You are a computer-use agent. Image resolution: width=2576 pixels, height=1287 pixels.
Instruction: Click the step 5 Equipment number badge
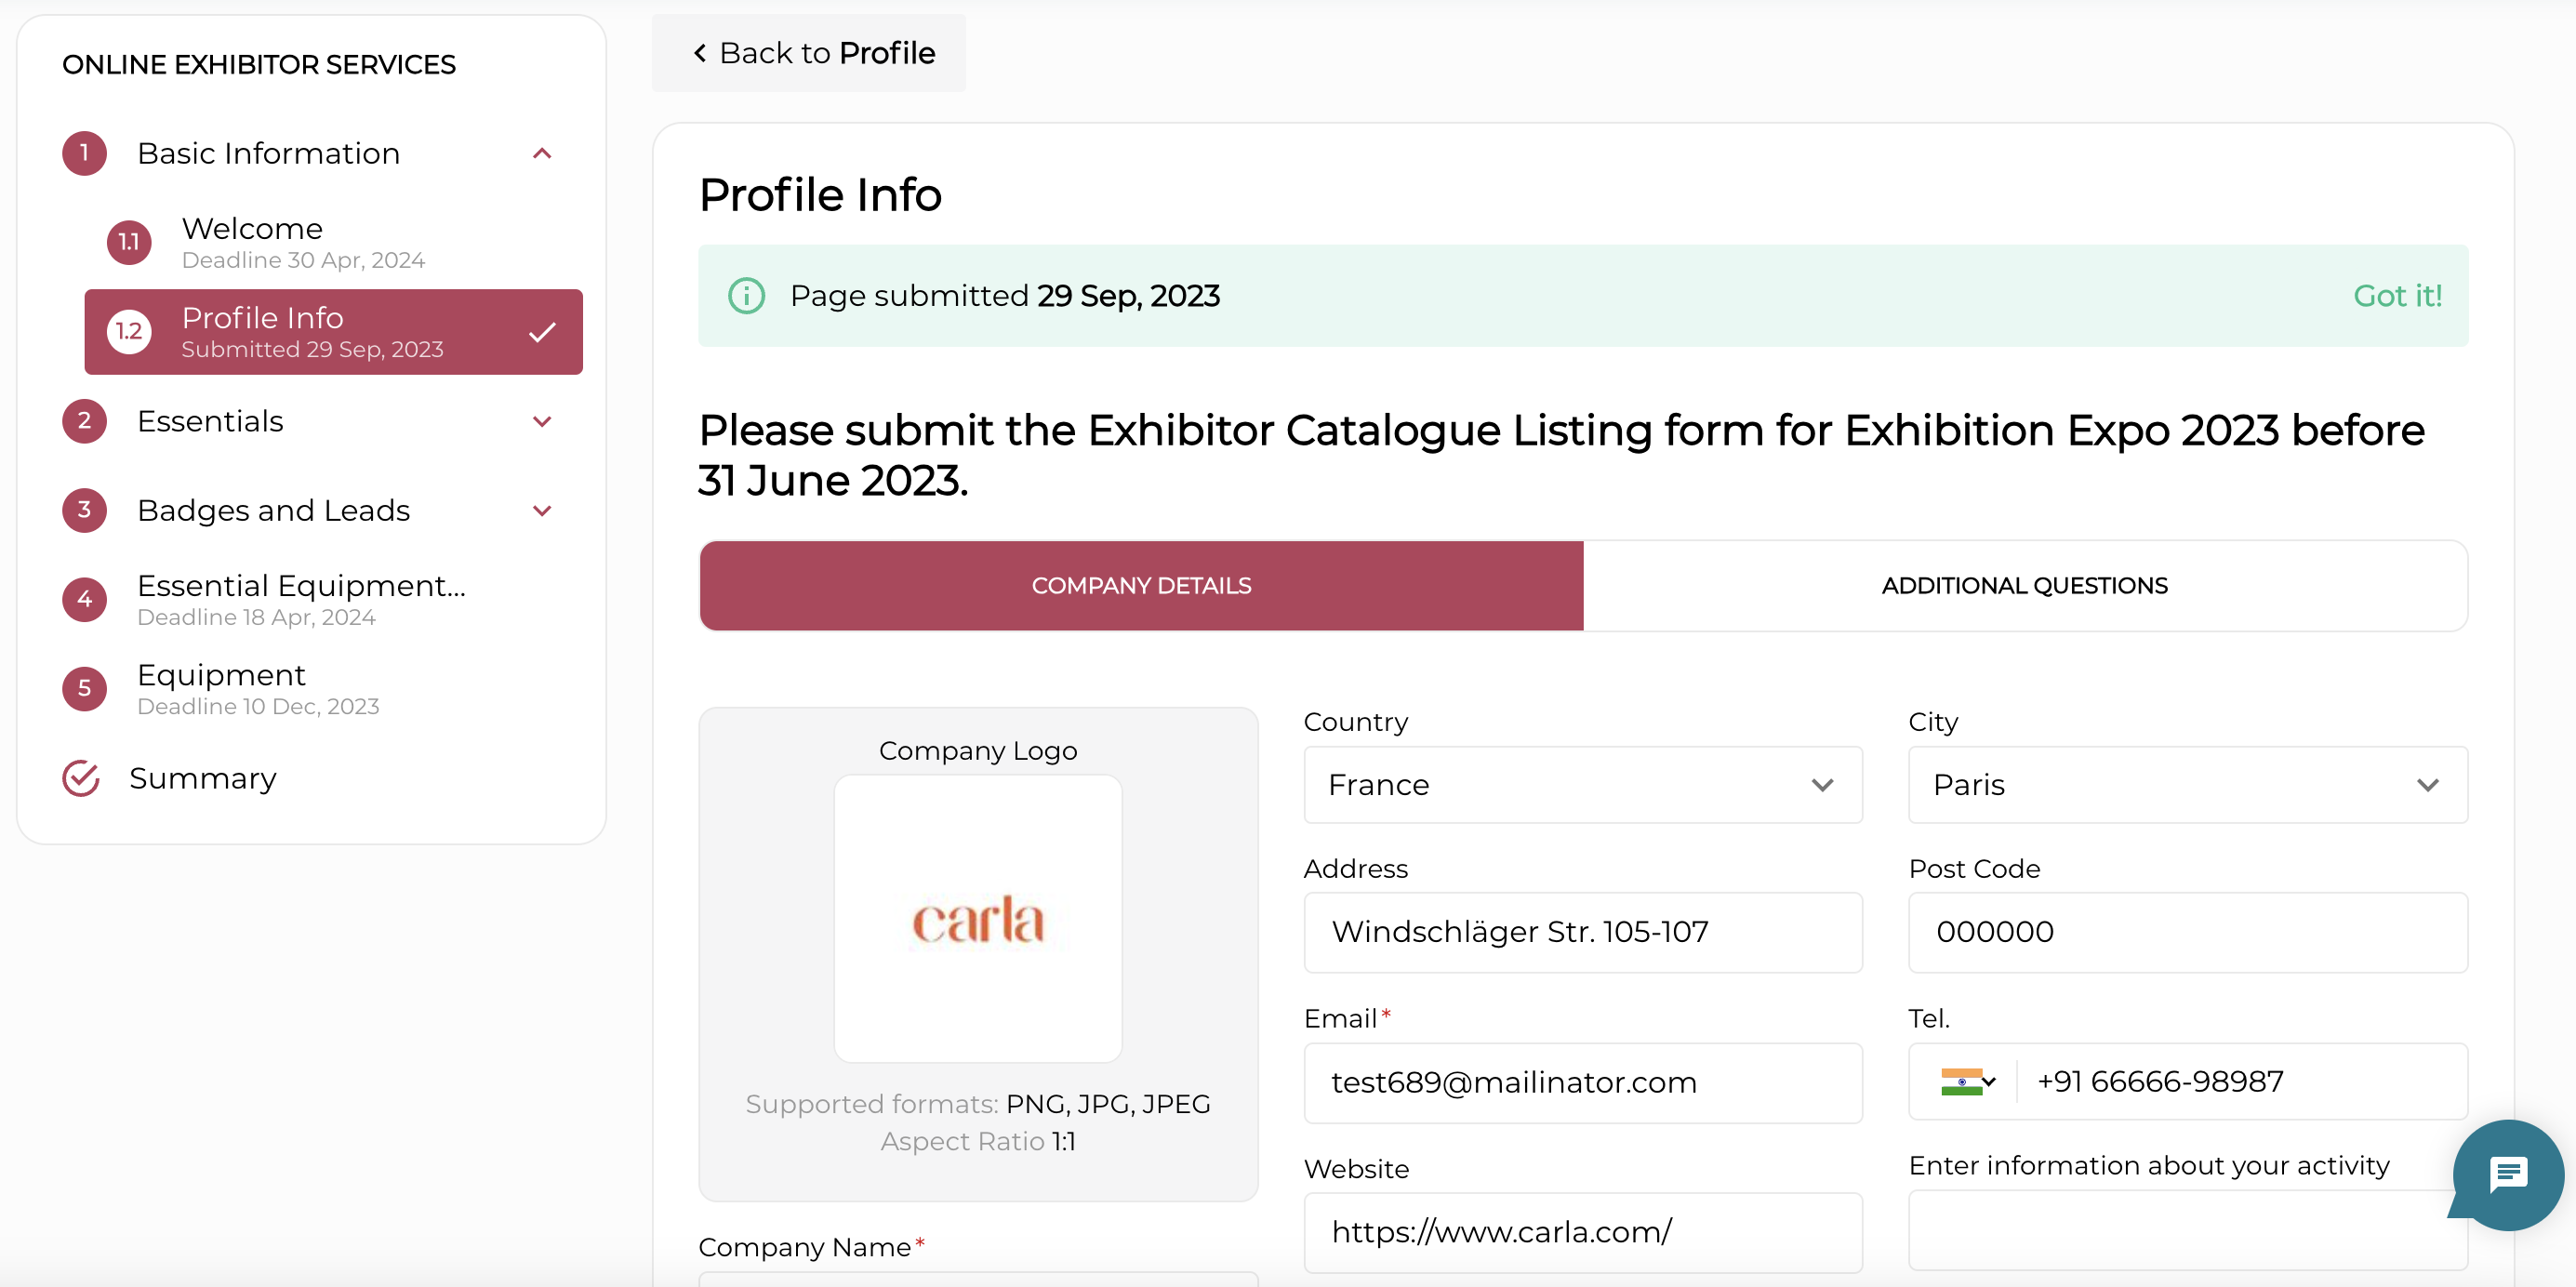(85, 688)
